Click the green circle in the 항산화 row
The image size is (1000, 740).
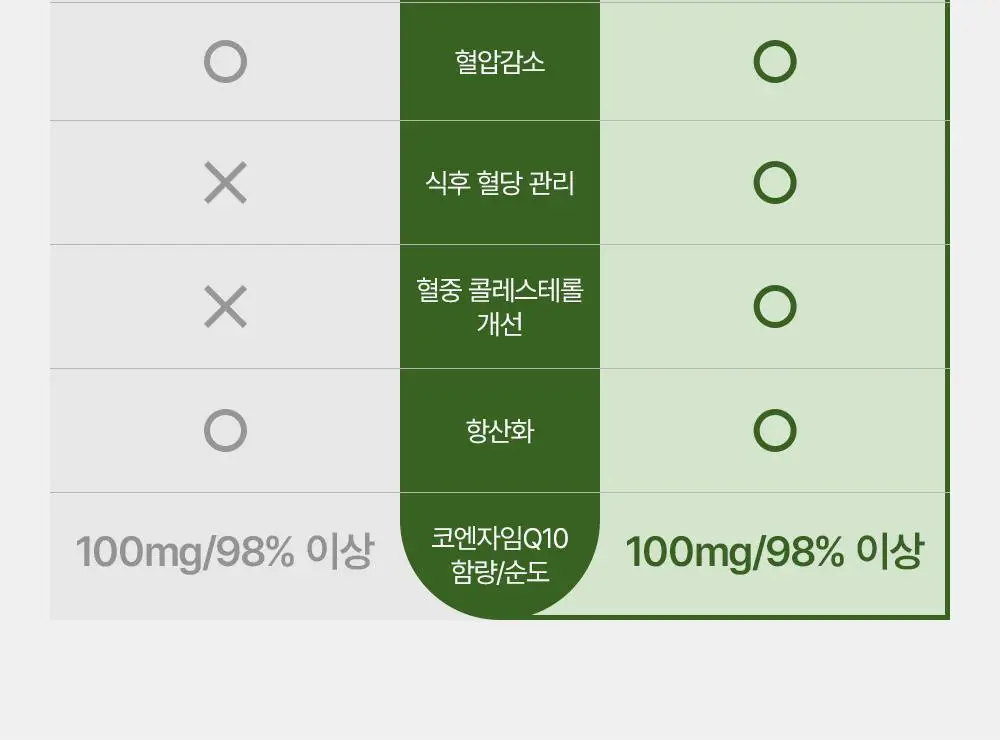[x=775, y=431]
